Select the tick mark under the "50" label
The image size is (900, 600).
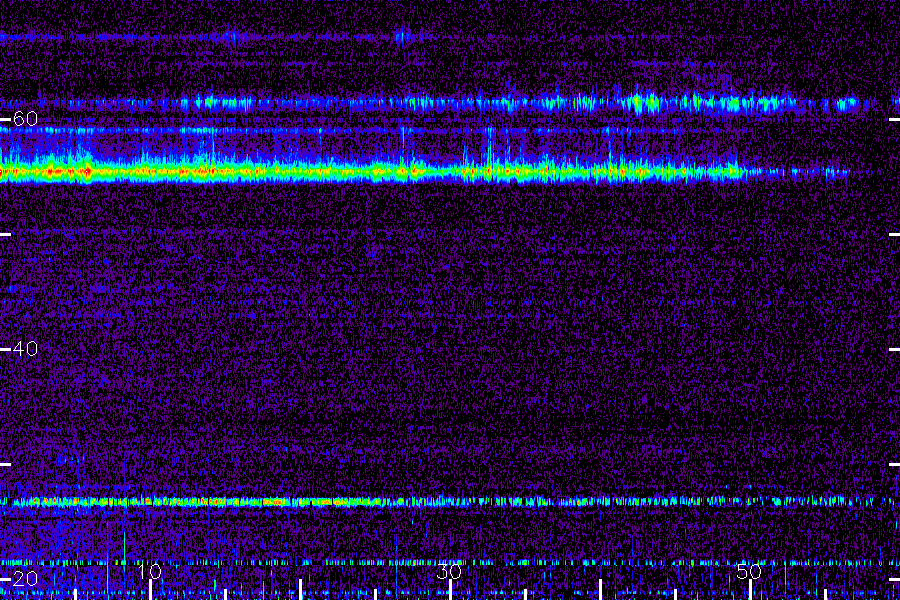point(750,590)
